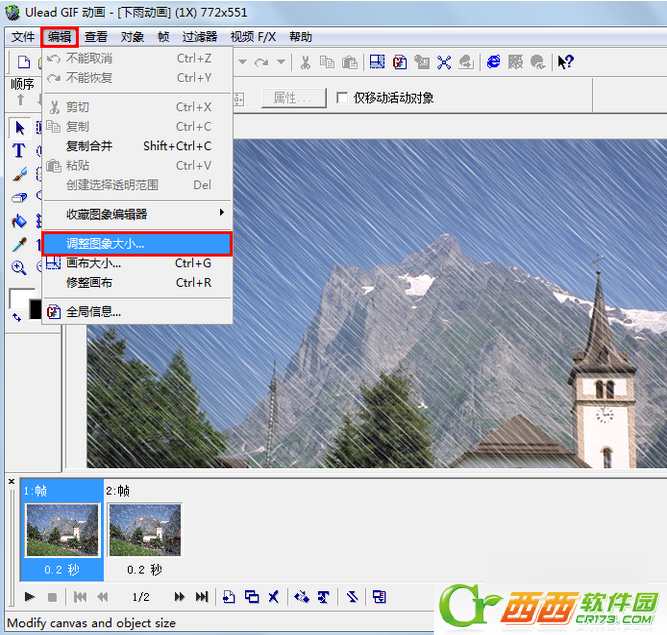
Task: Select the Eyedropper tool
Action: pyautogui.click(x=19, y=244)
